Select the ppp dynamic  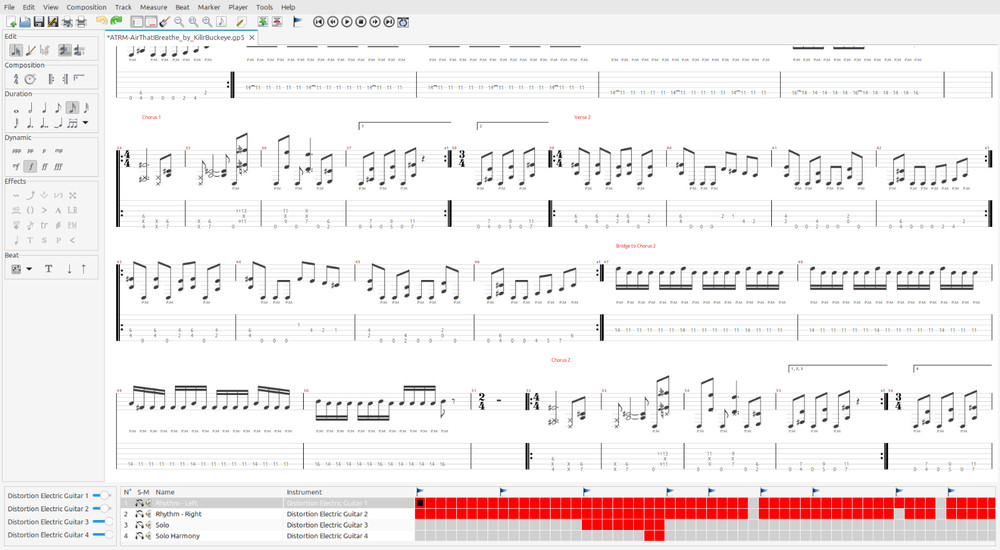(x=16, y=151)
